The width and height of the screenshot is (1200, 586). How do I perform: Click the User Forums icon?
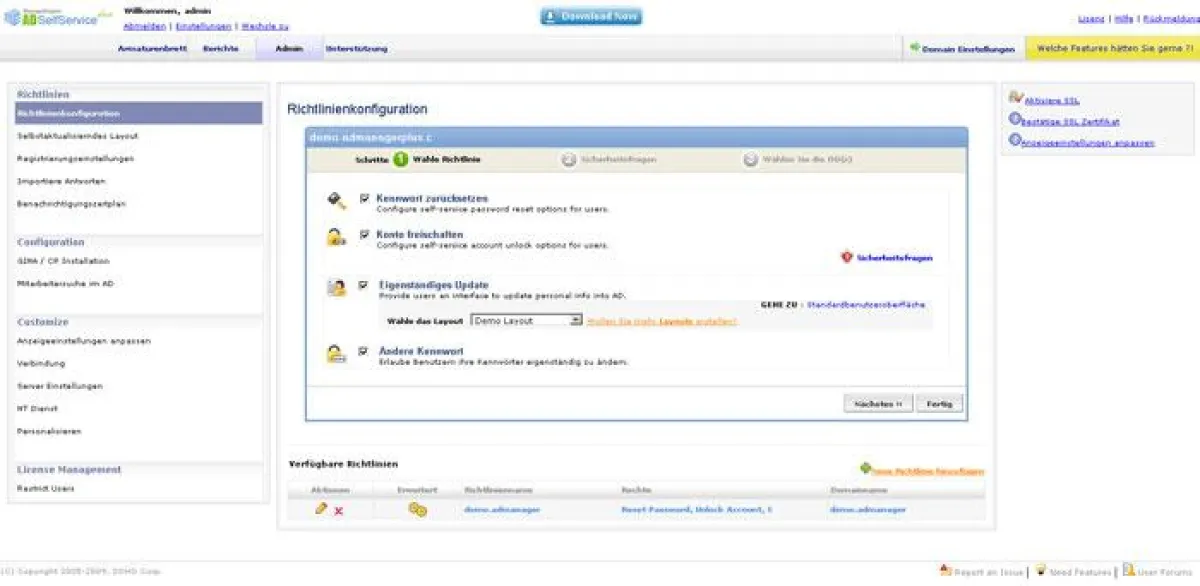1128,570
